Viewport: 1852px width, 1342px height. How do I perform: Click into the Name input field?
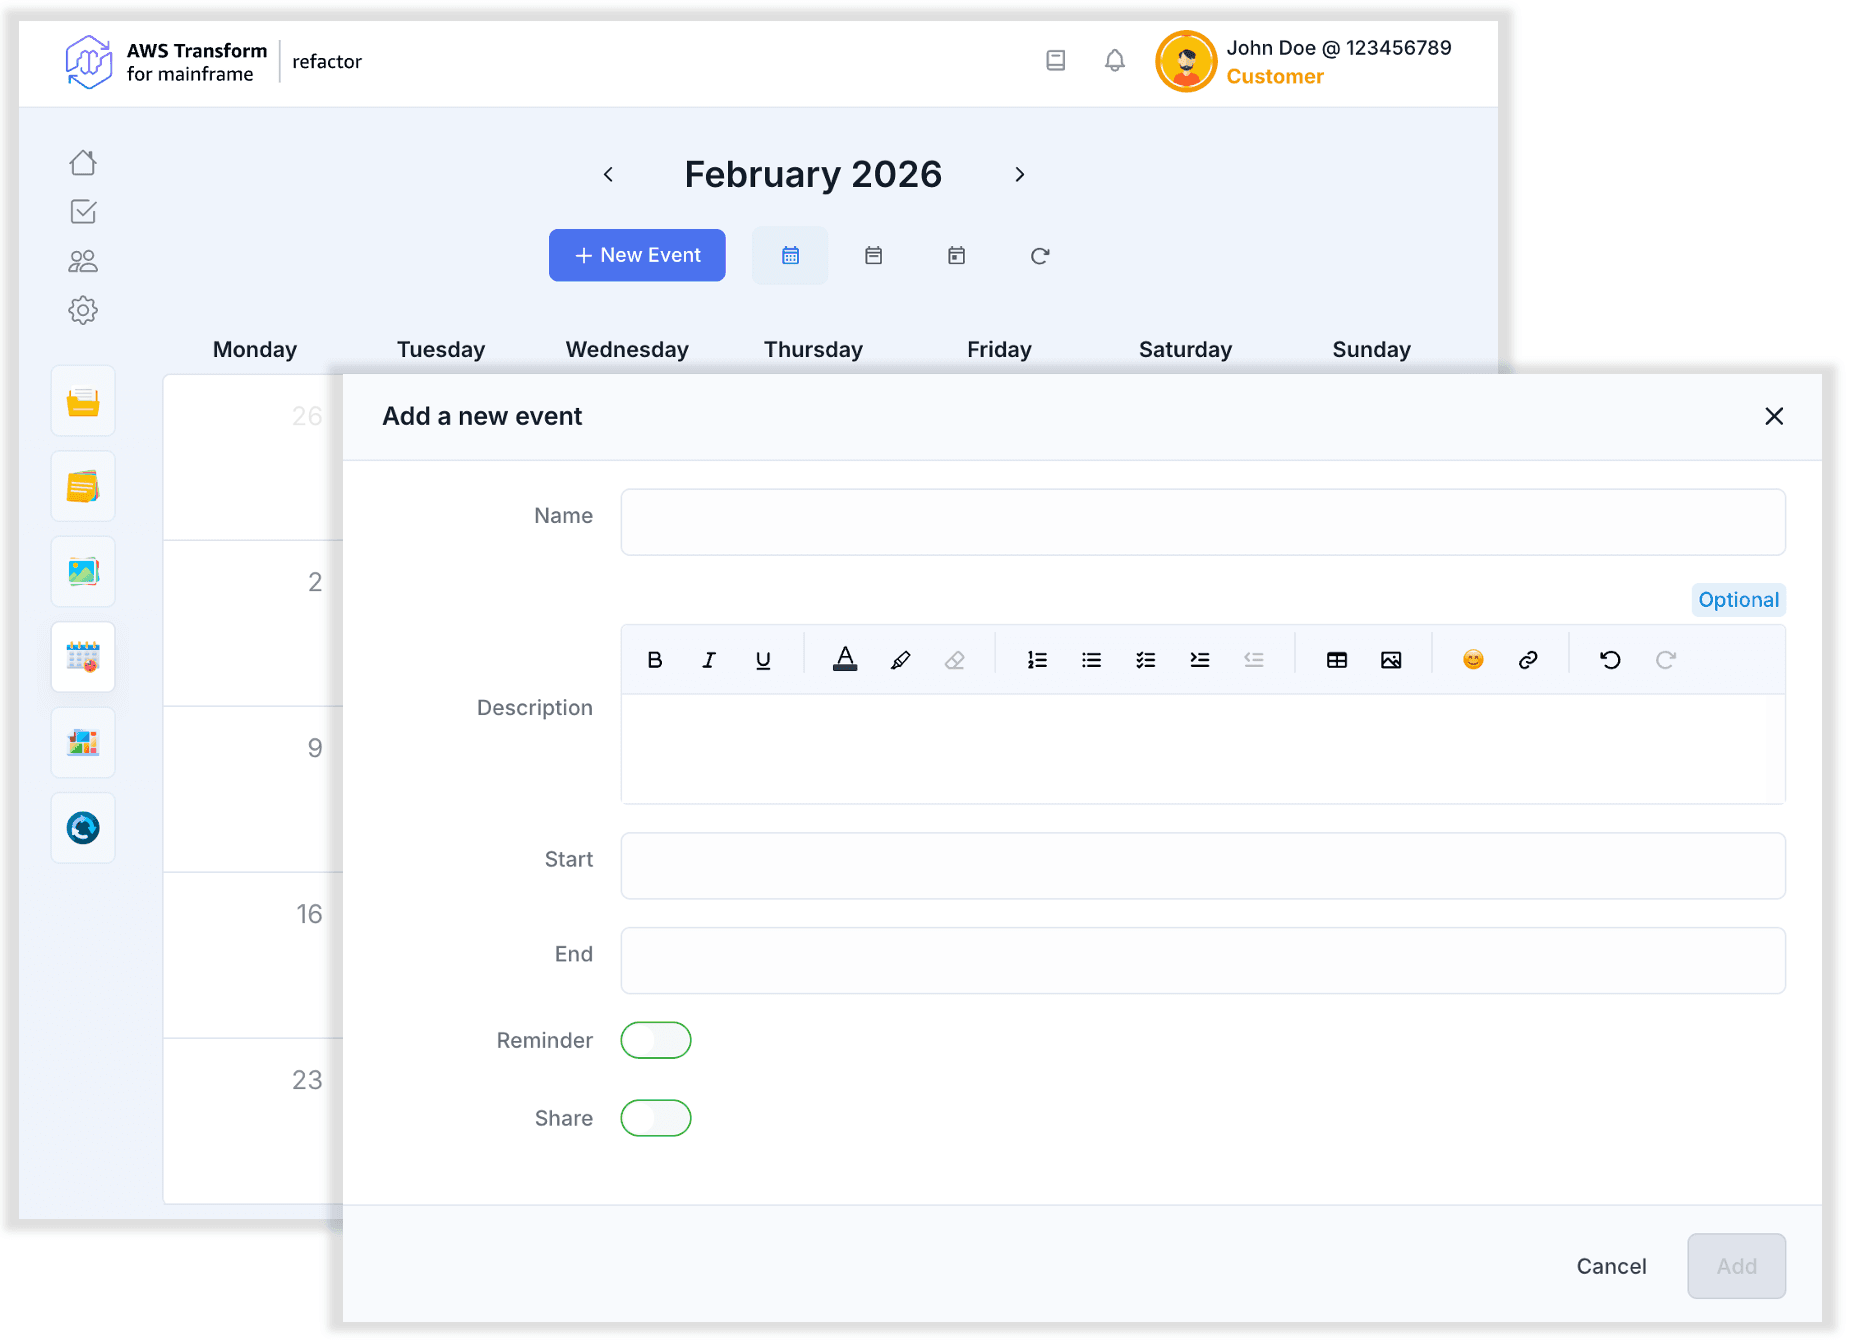pyautogui.click(x=1203, y=522)
